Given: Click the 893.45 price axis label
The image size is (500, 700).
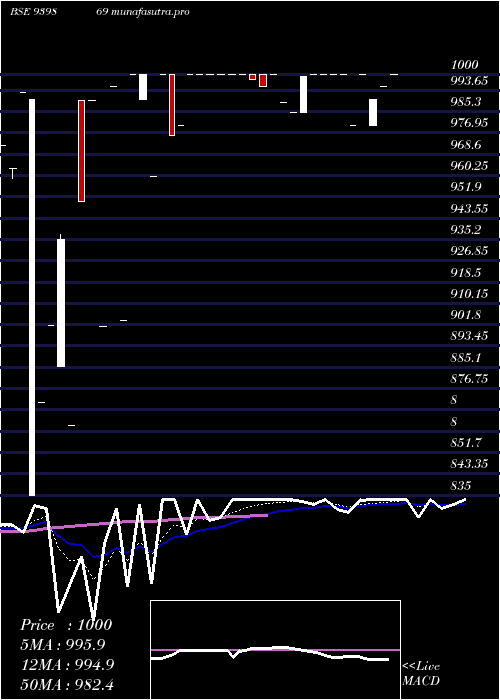Looking at the screenshot, I should point(469,336).
